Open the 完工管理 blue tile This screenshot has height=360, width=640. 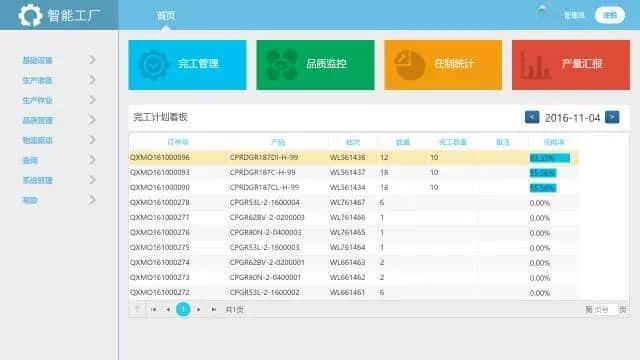(x=187, y=65)
